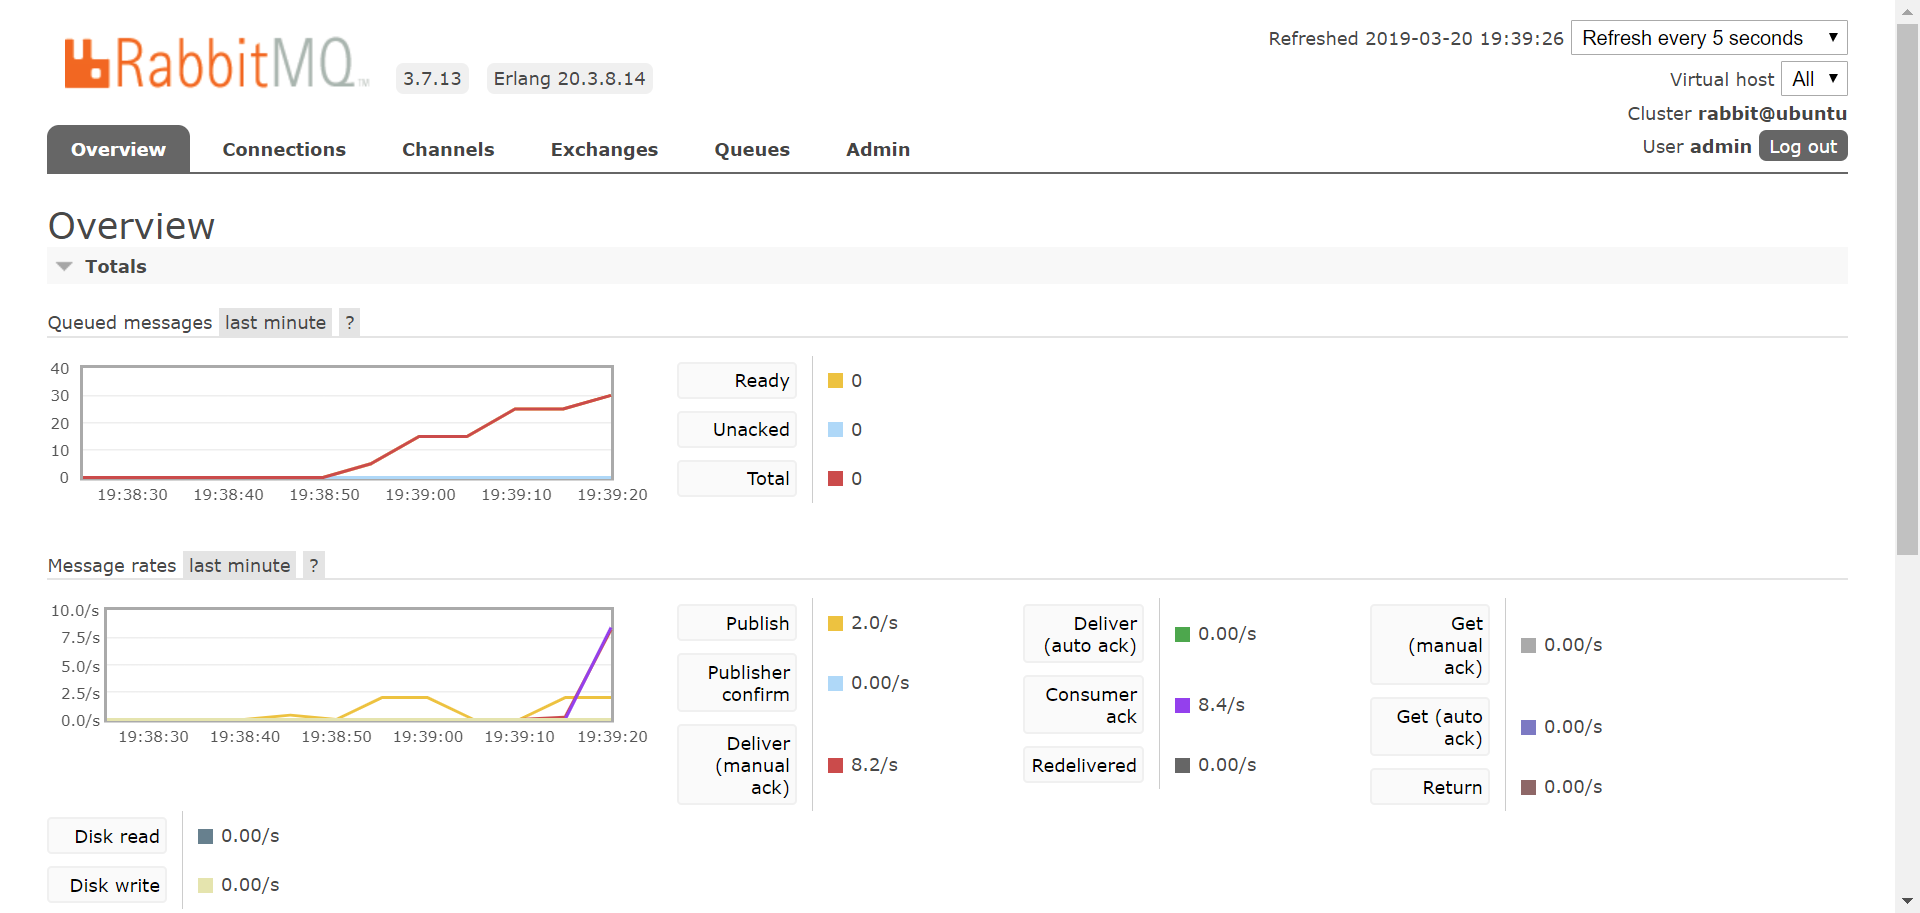
Task: Collapse the Totals section
Action: [x=101, y=266]
